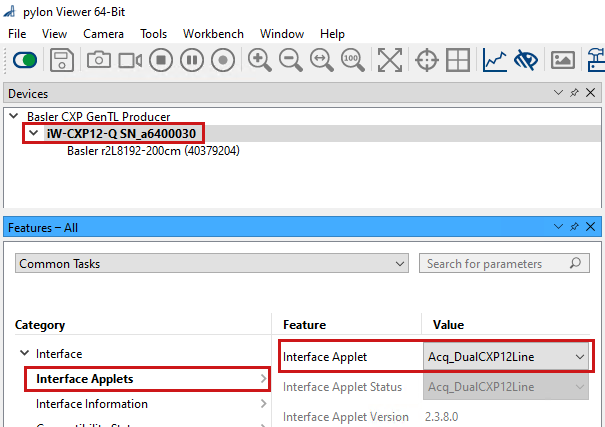
Task: Click the Interface Applet Status label
Action: point(342,387)
